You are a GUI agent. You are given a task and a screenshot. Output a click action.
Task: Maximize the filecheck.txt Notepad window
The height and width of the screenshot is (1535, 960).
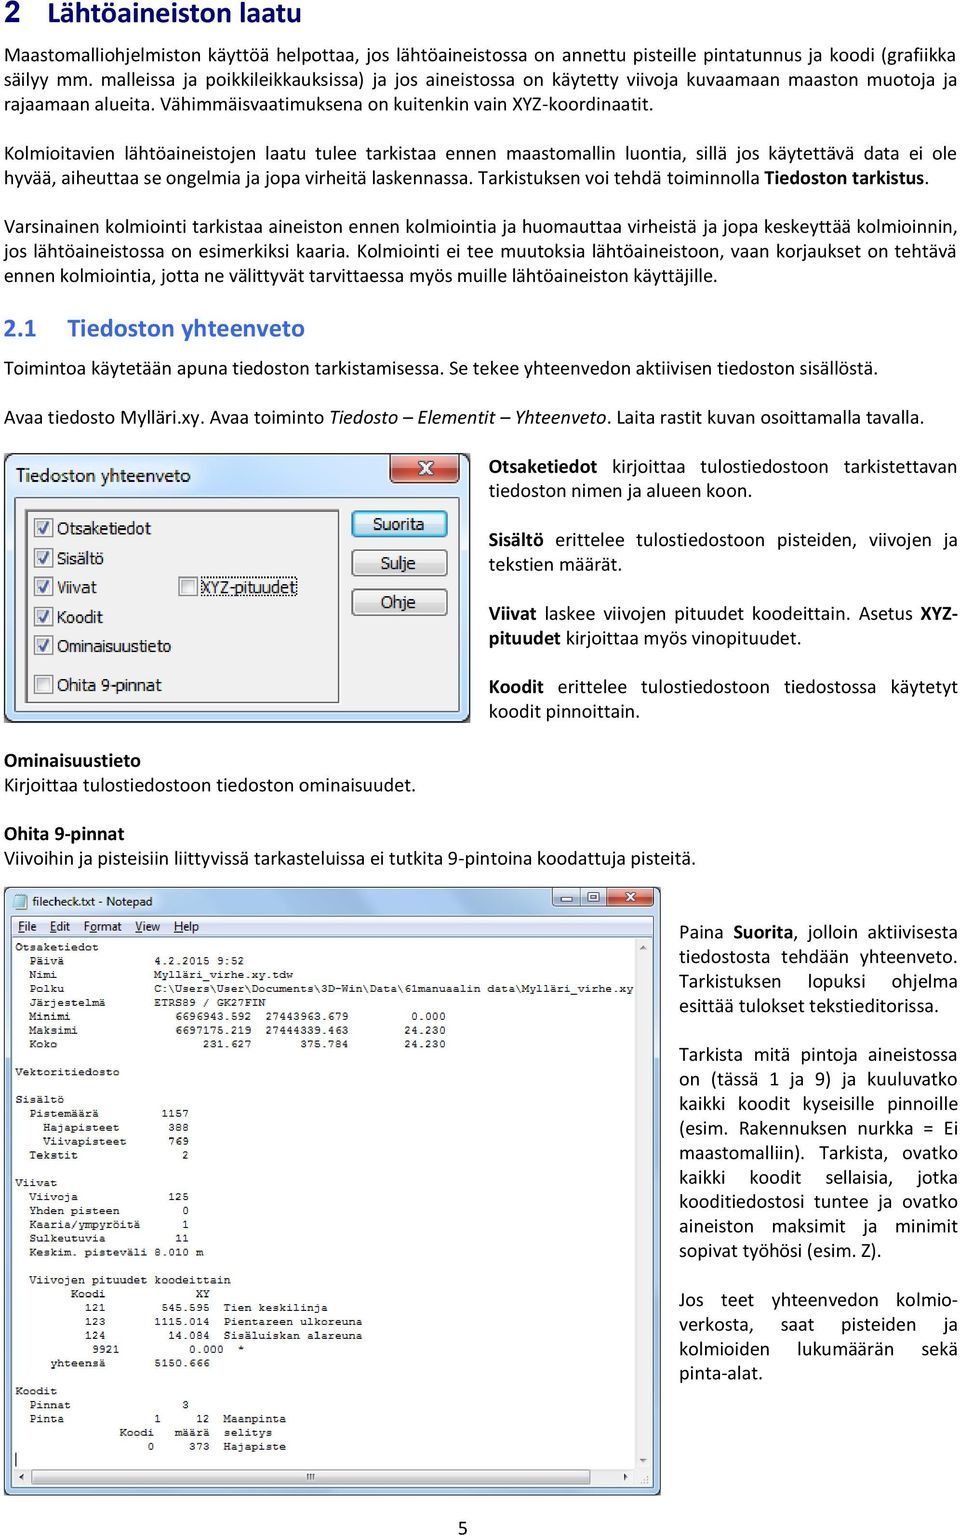(x=593, y=898)
